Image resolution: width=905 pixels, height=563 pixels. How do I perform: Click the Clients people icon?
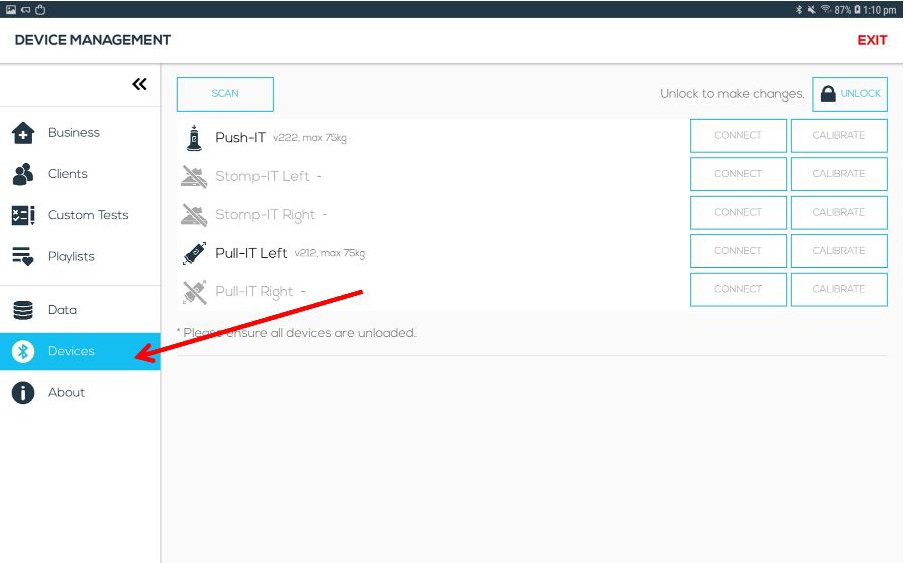pyautogui.click(x=23, y=174)
